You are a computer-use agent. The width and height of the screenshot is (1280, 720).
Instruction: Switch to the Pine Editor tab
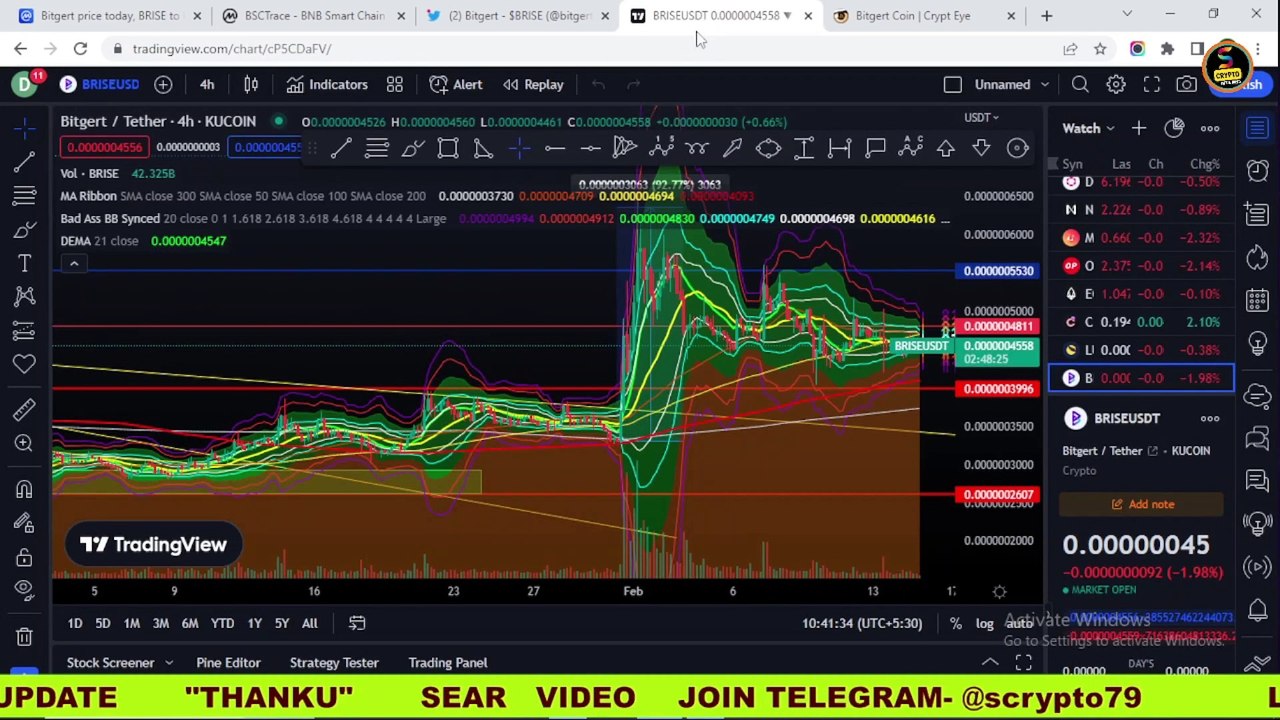tap(228, 663)
